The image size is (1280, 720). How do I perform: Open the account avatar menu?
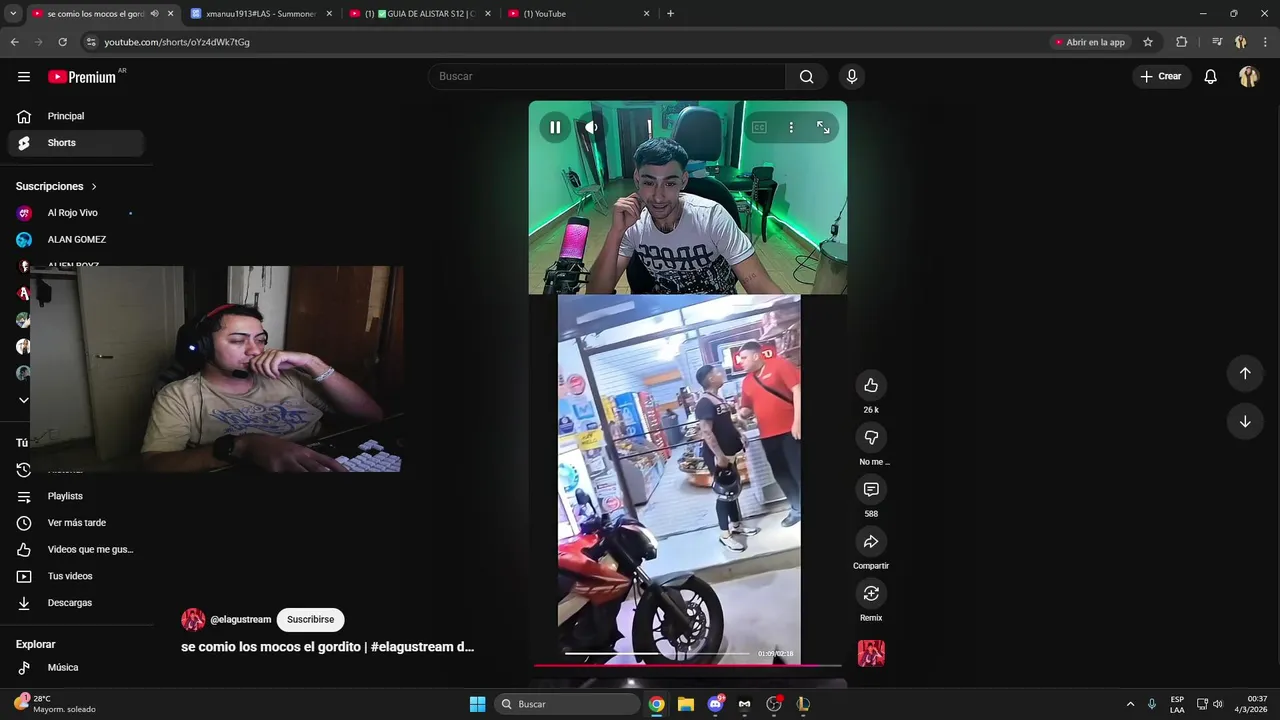pyautogui.click(x=1248, y=76)
